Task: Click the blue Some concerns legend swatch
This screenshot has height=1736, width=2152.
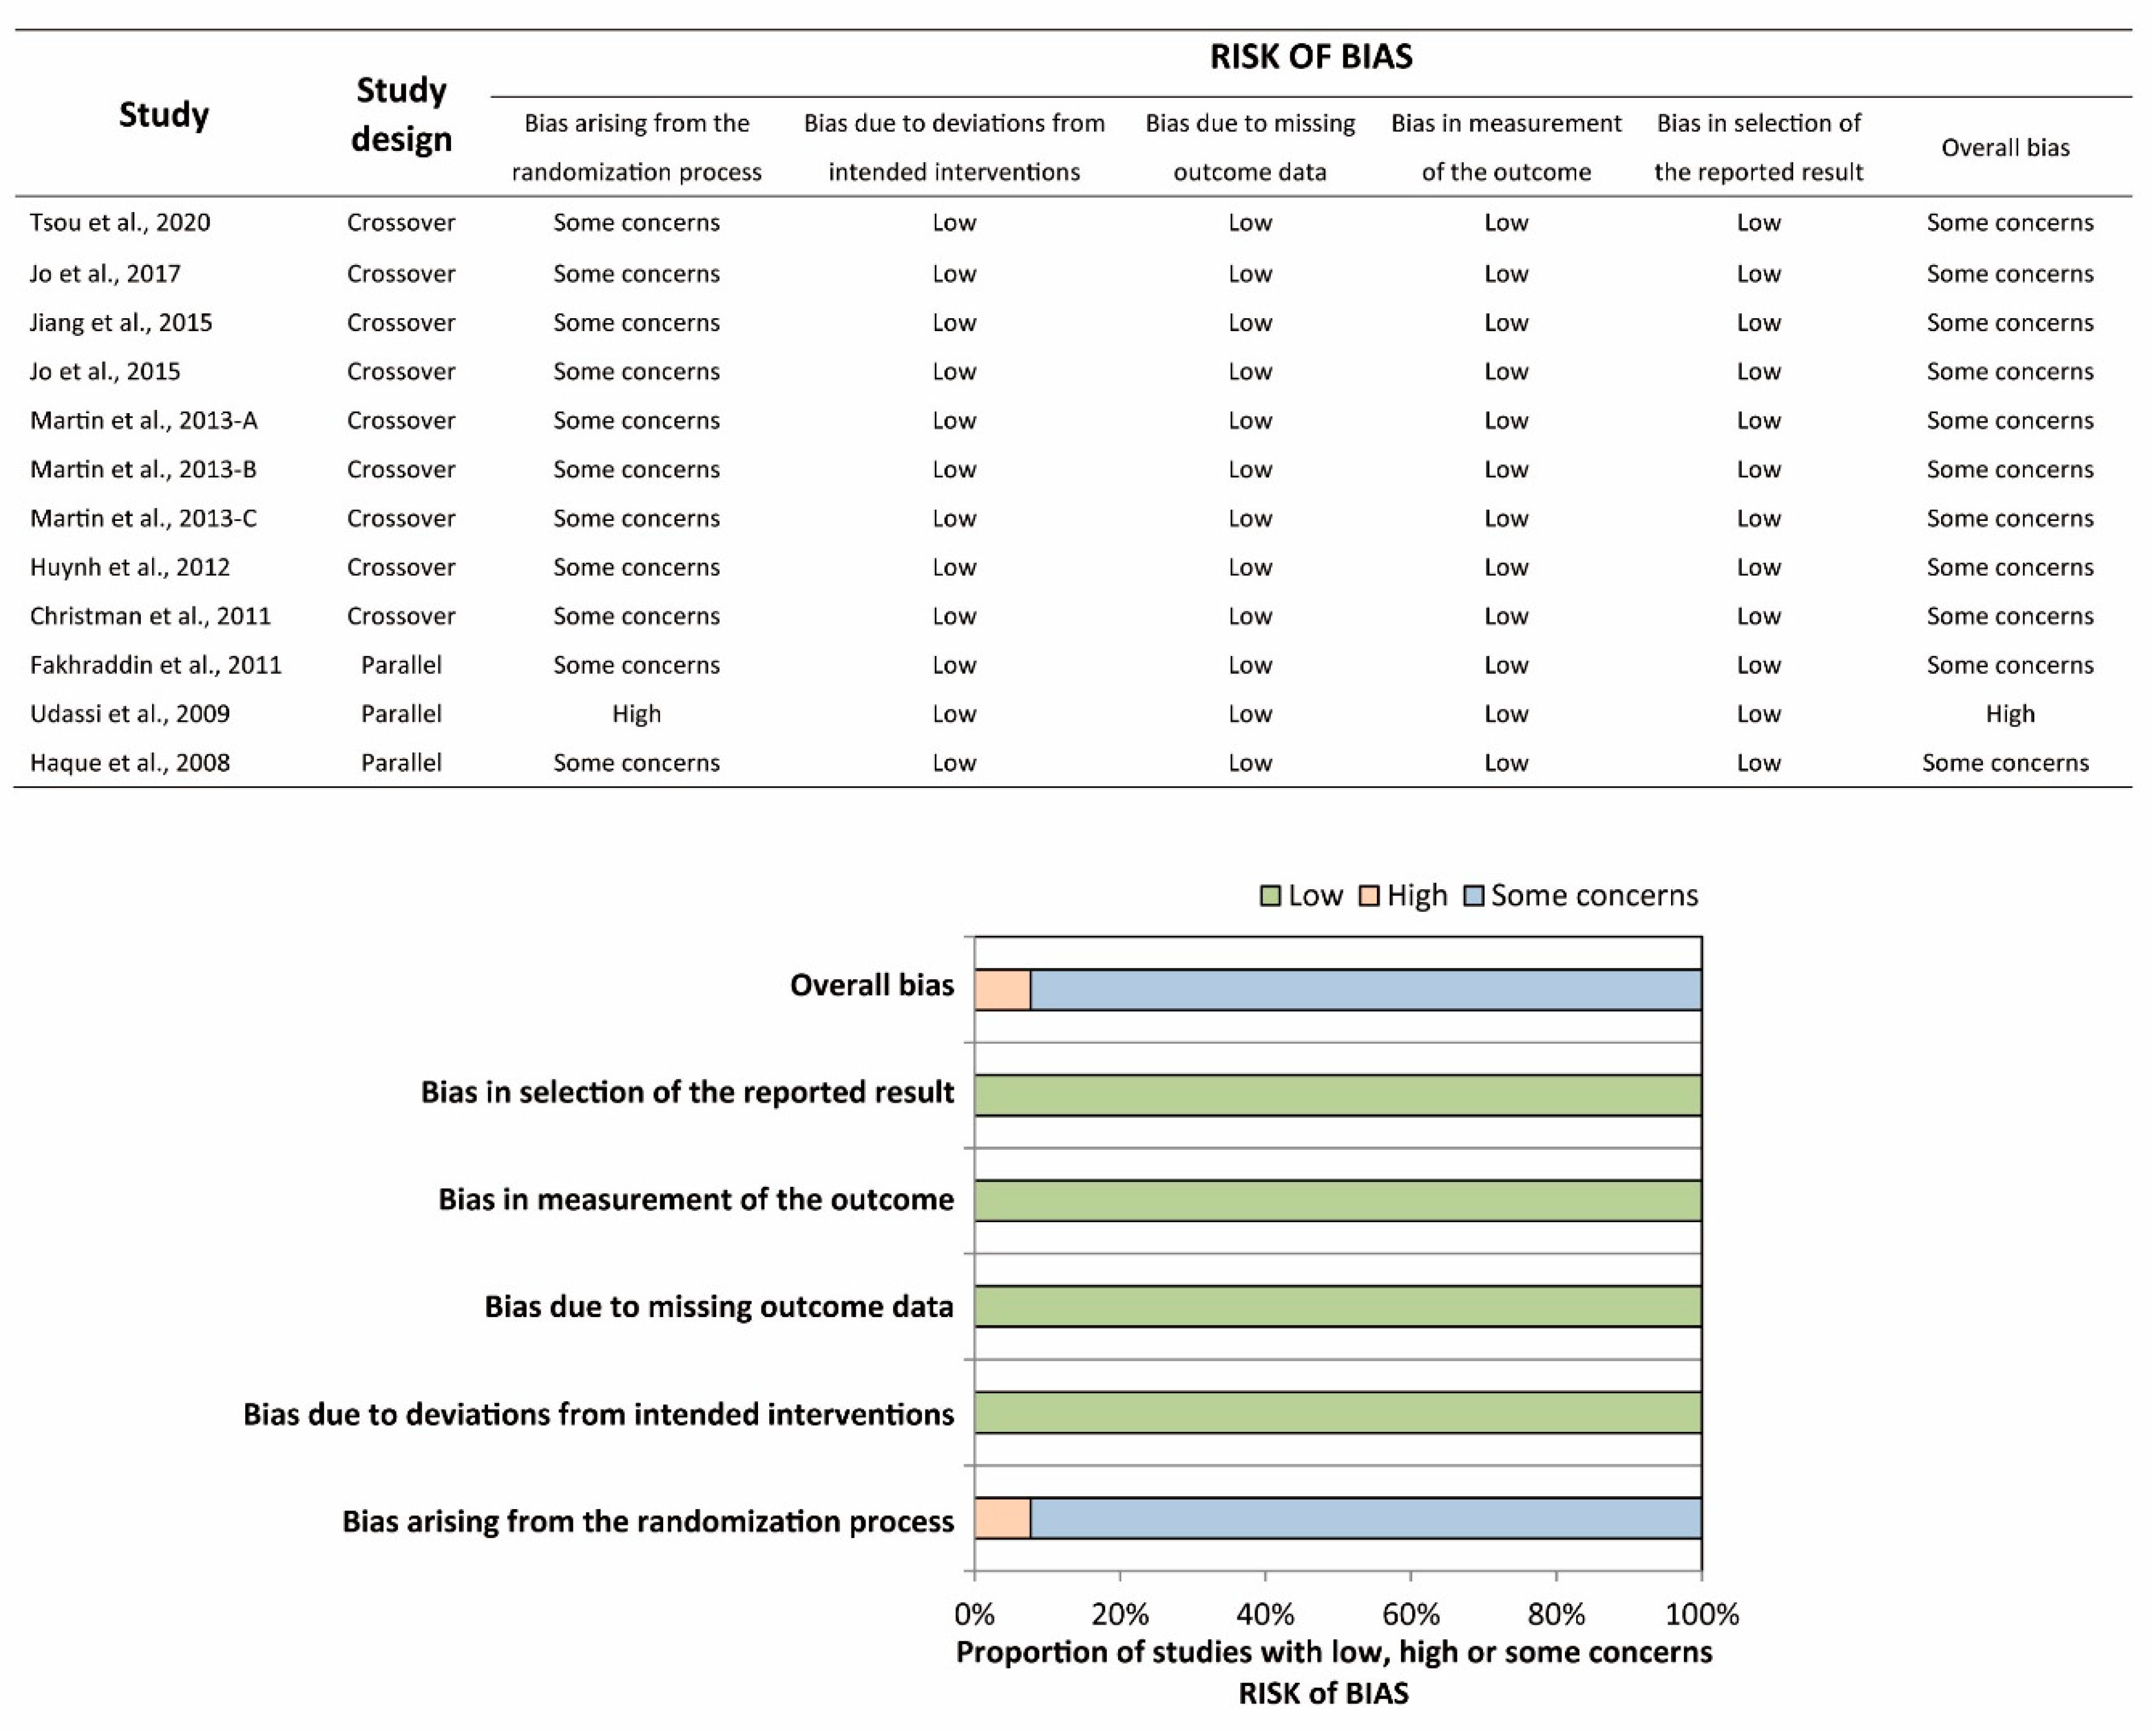Action: pyautogui.click(x=1472, y=896)
